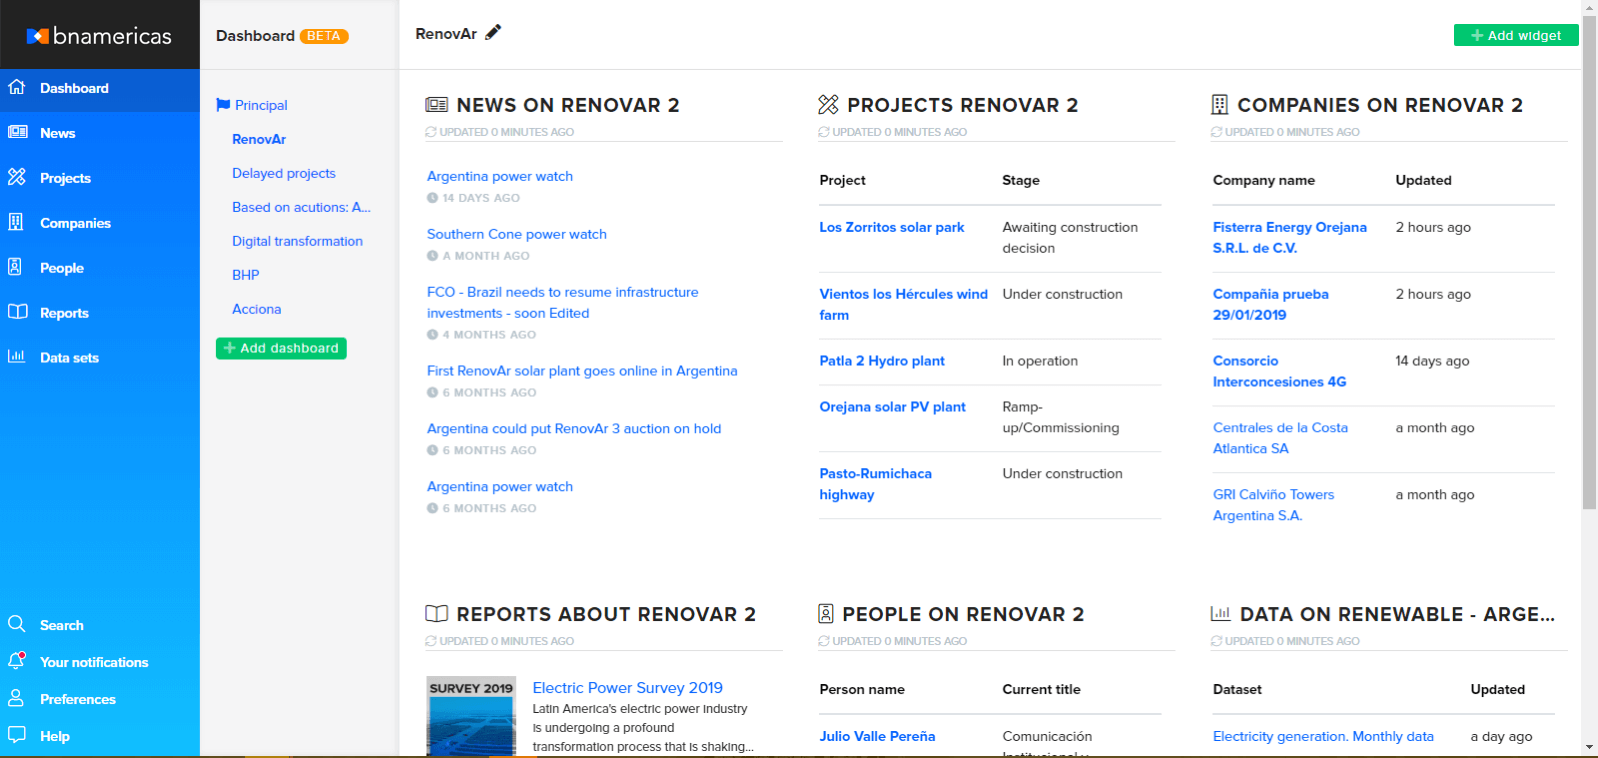
Task: Open Compañia prueba 29/01/2019 company
Action: point(1271,304)
